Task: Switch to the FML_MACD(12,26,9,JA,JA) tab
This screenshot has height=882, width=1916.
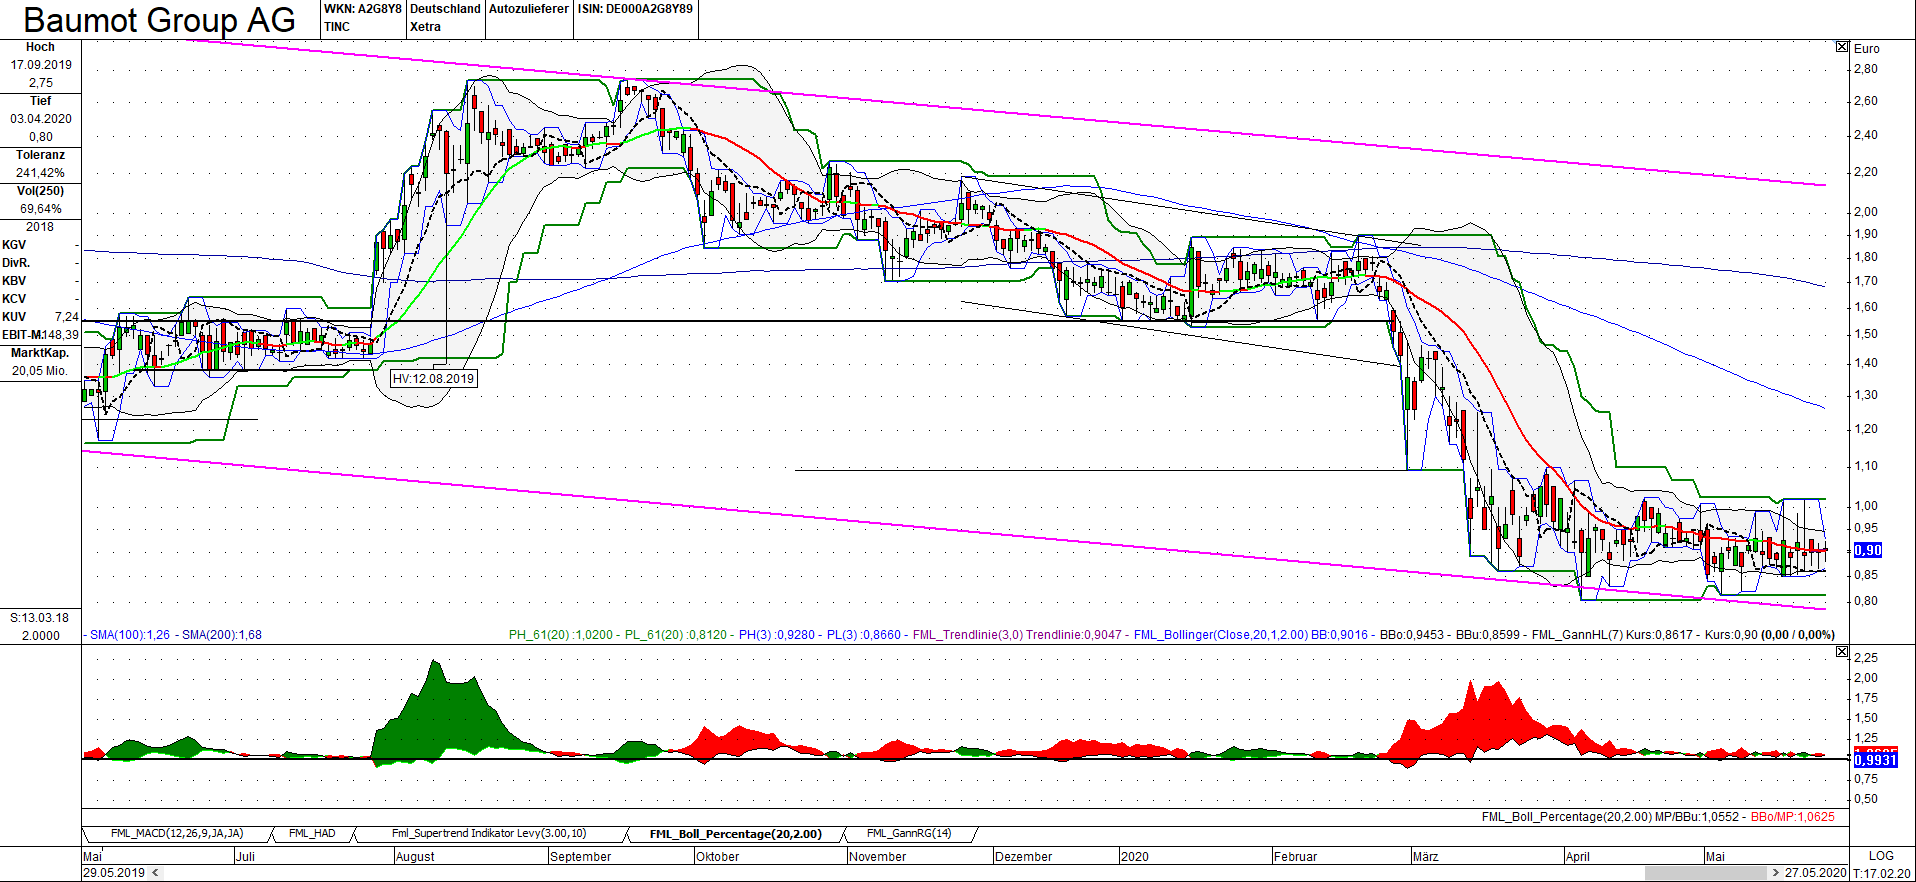Action: pyautogui.click(x=177, y=834)
